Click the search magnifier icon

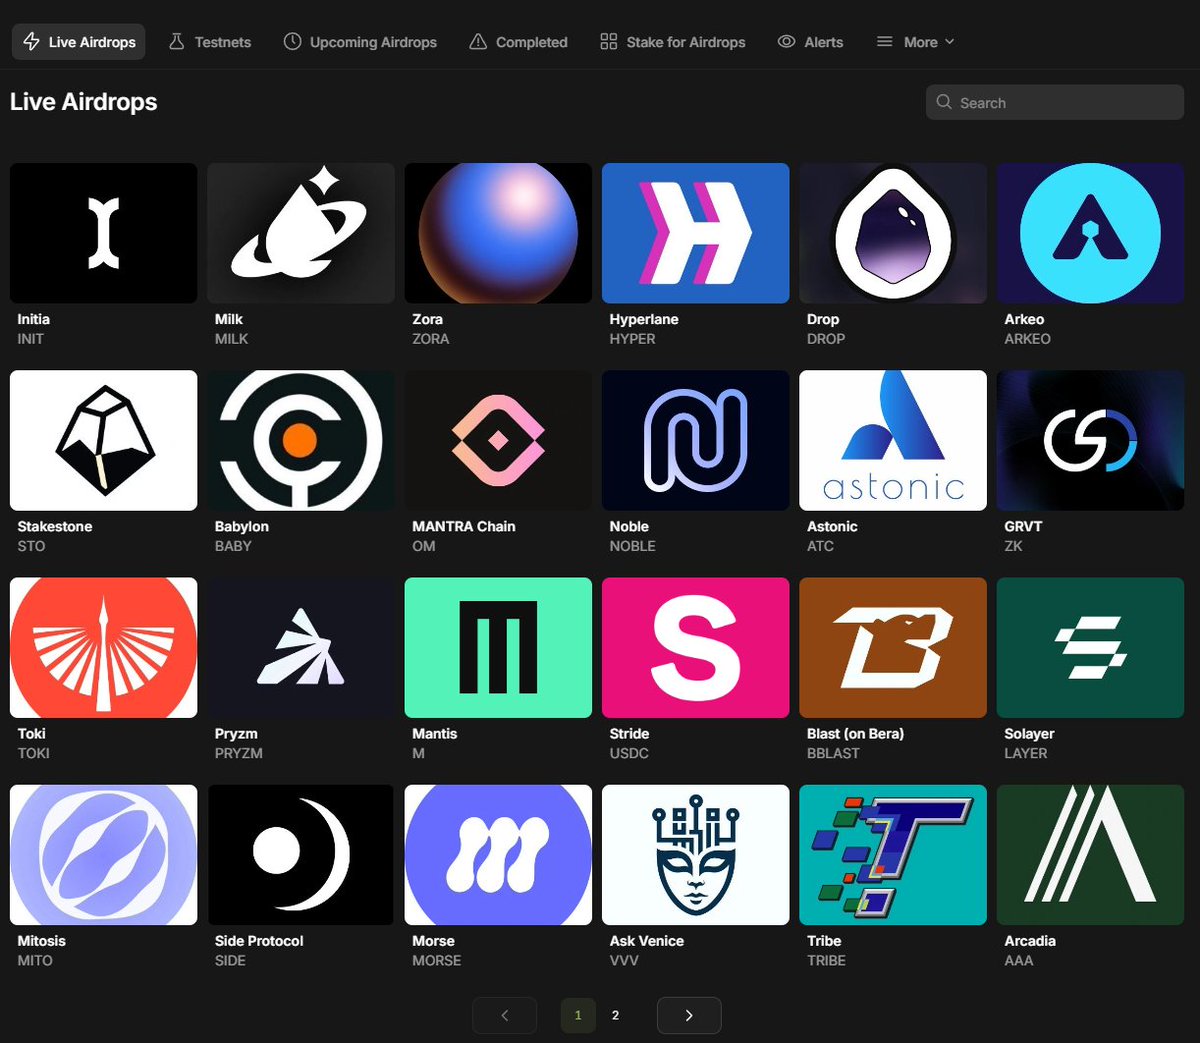(943, 102)
